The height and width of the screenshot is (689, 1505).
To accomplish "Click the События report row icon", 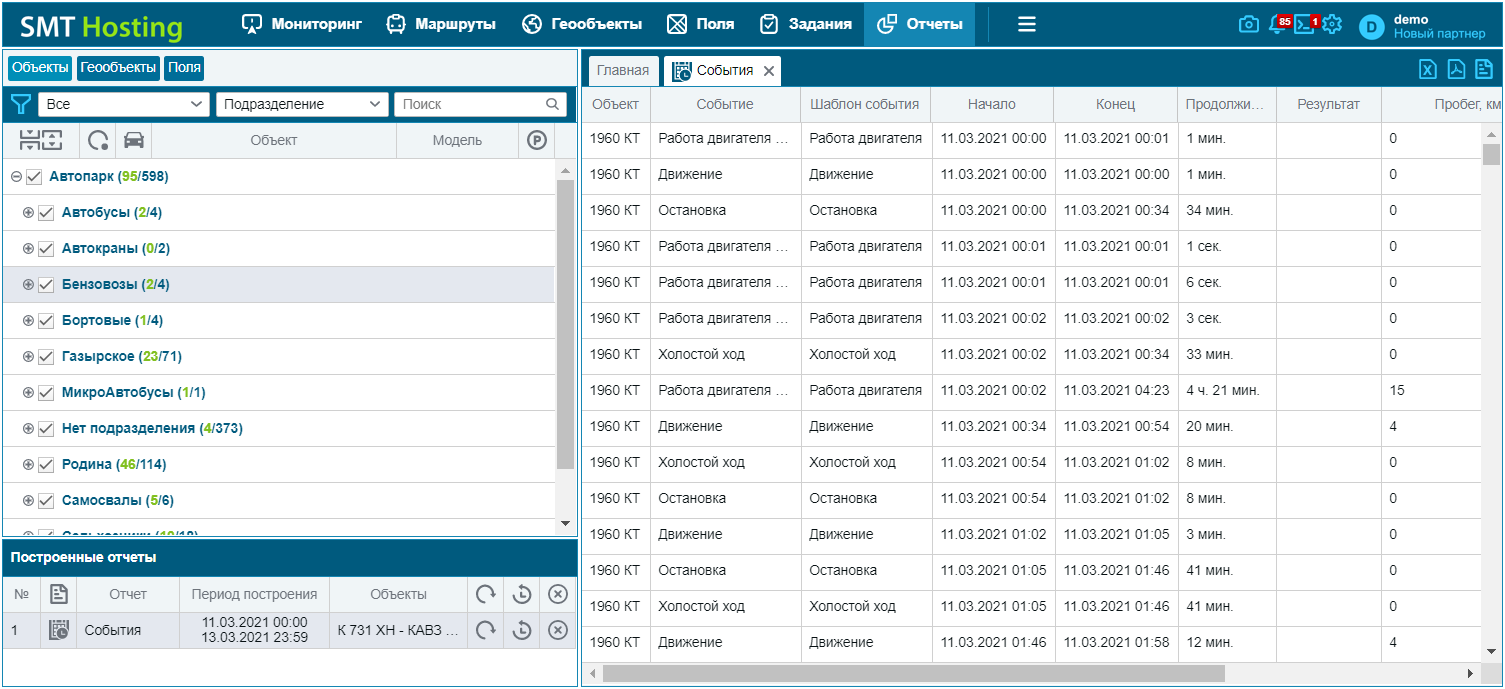I will (x=59, y=630).
